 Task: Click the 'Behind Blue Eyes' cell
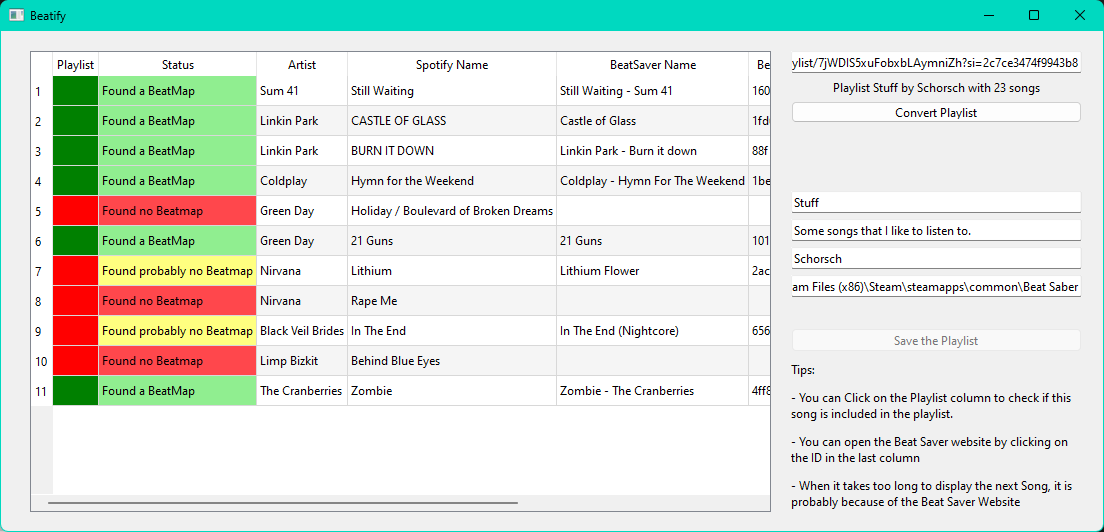tap(452, 360)
